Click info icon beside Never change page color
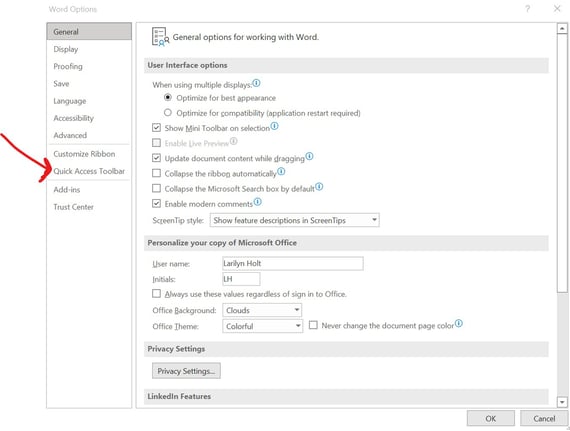The image size is (570, 431). (459, 323)
